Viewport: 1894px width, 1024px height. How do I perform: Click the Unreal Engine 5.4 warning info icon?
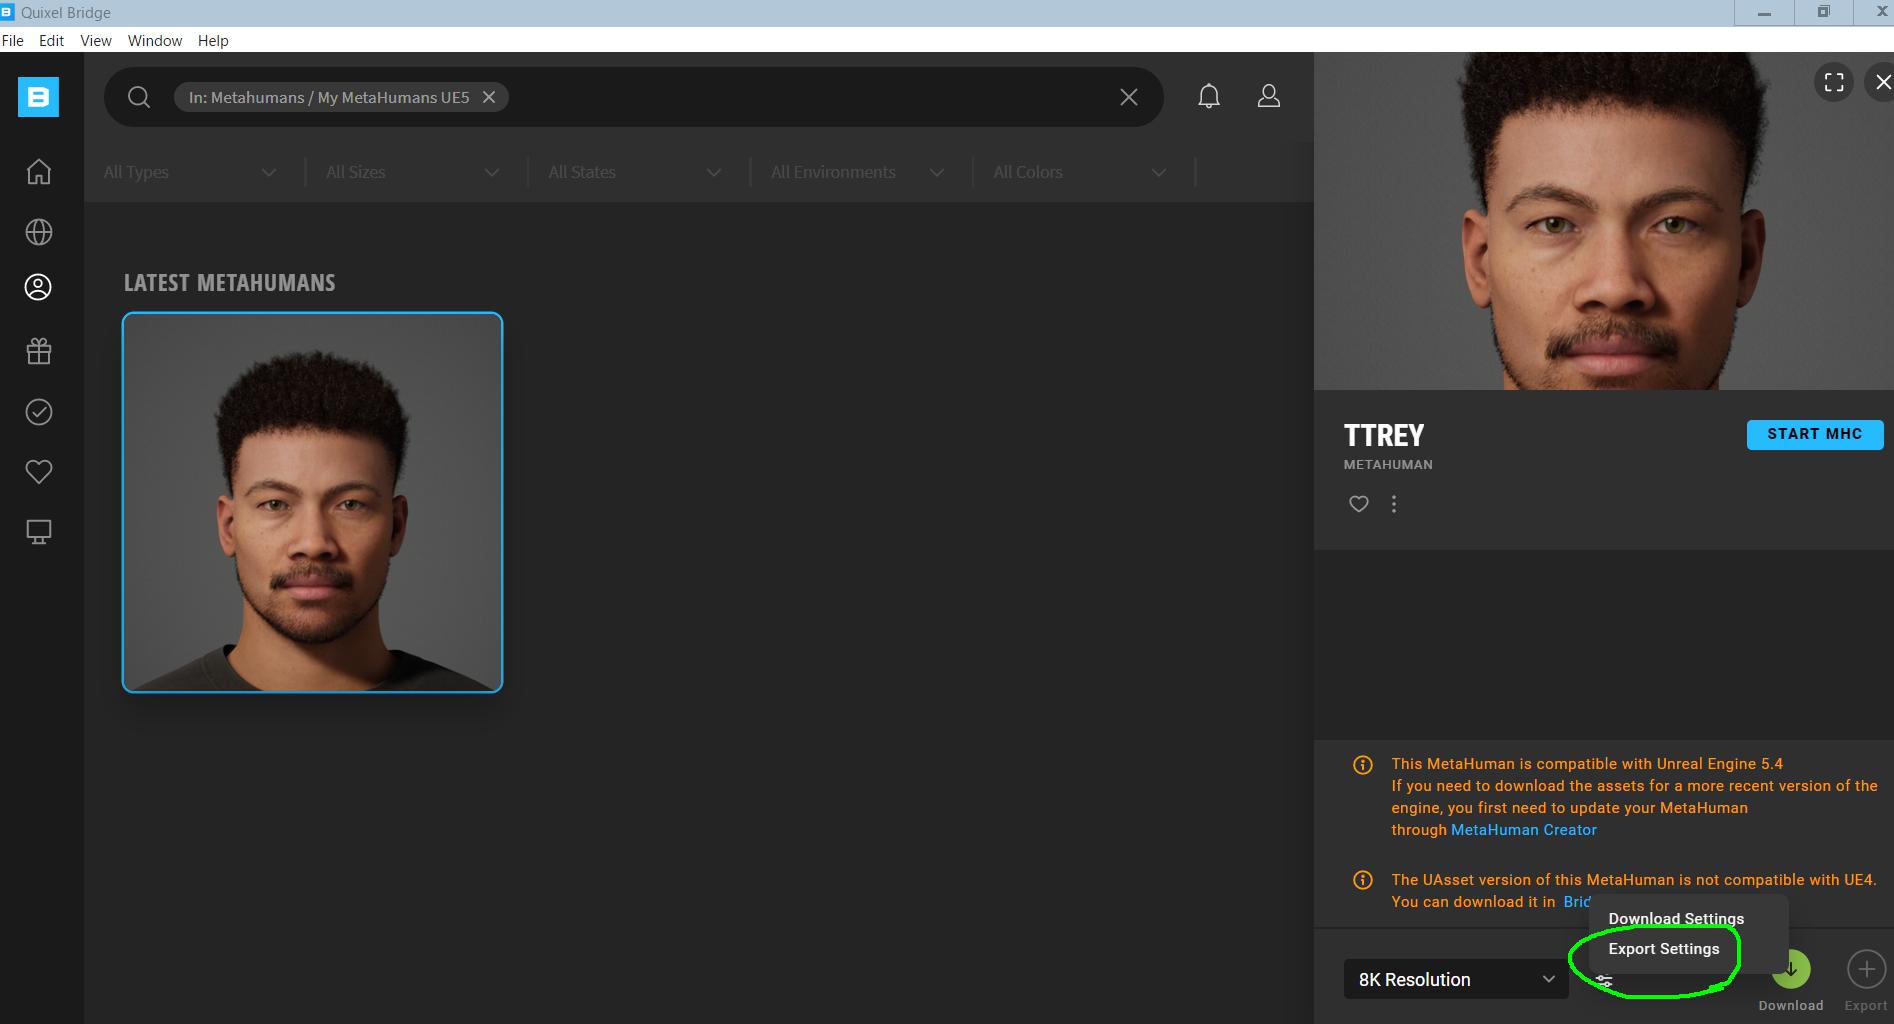click(1363, 765)
